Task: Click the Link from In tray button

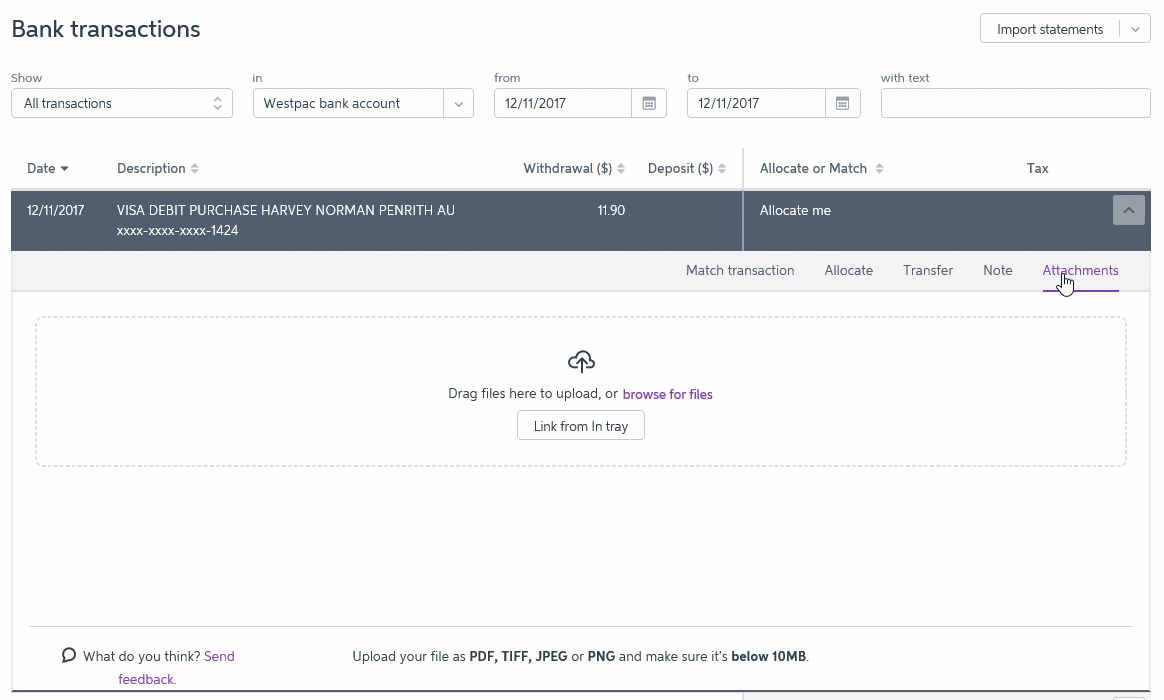Action: point(580,426)
